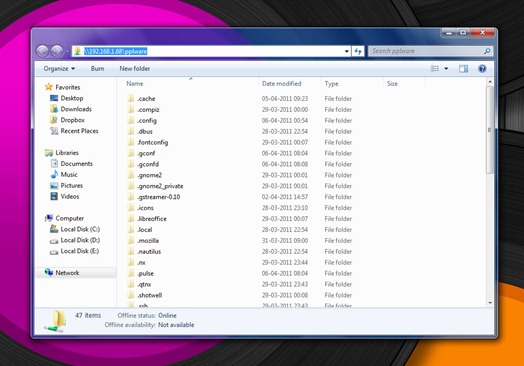Open the Documents library
Screen dimensions: 524x366
pyautogui.click(x=76, y=163)
